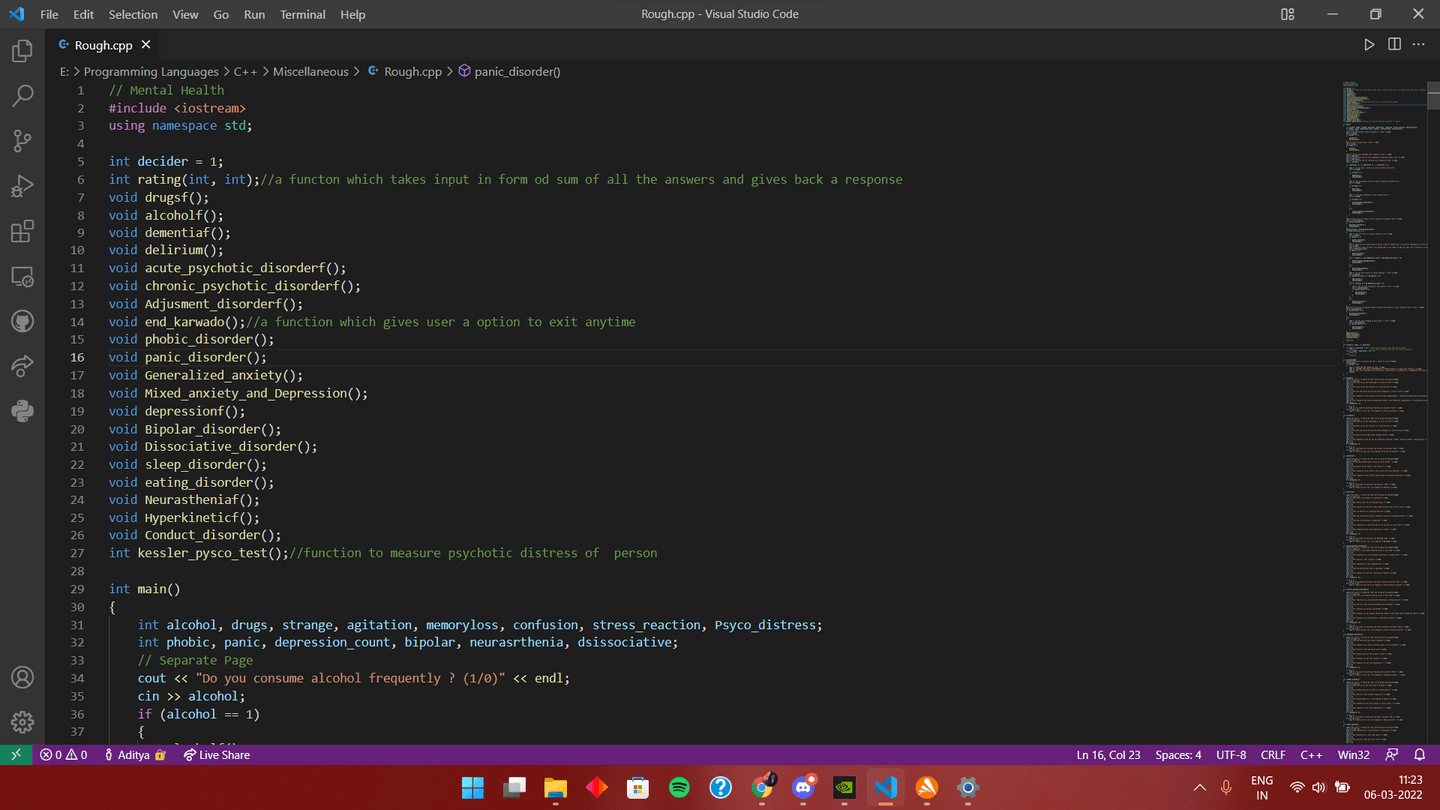Screen dimensions: 1440x810
Task: Click the '#include <iostream>' line
Action: point(177,108)
